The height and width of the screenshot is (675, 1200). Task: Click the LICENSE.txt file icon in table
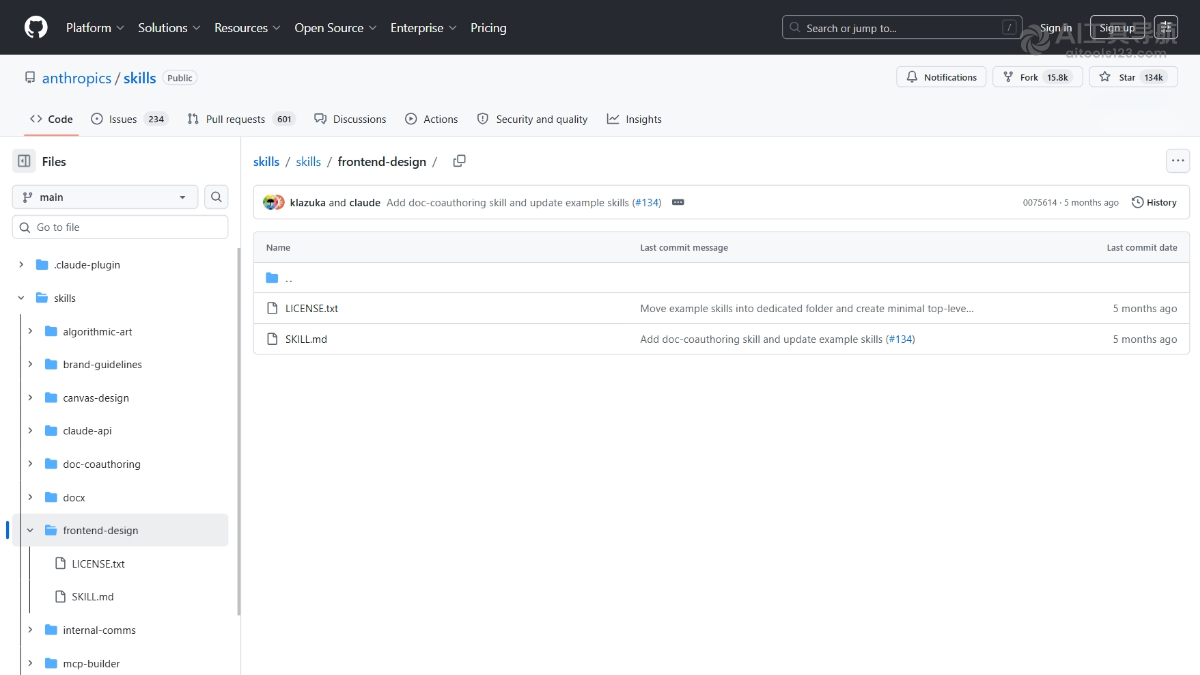coord(272,308)
